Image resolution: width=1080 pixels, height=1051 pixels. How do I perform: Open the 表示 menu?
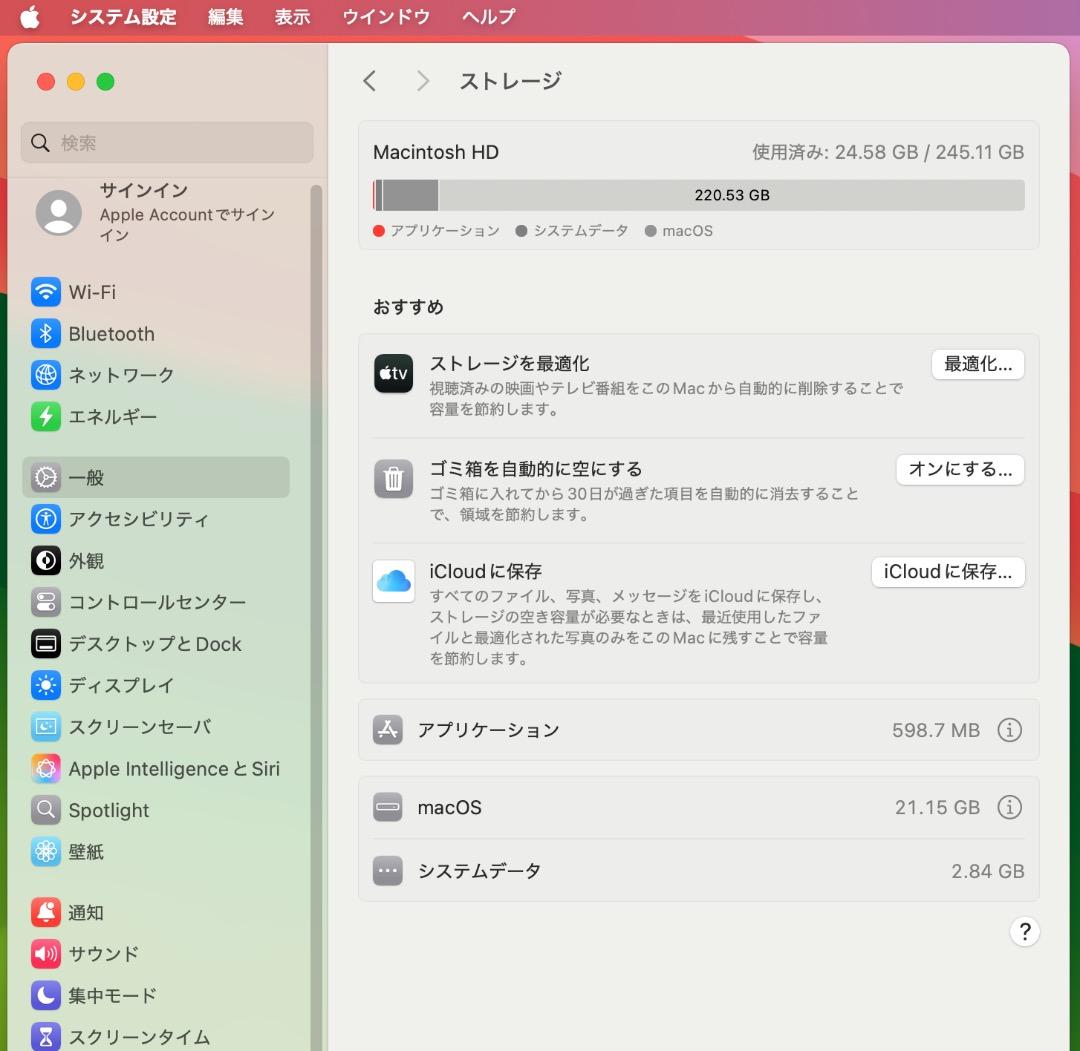(292, 16)
